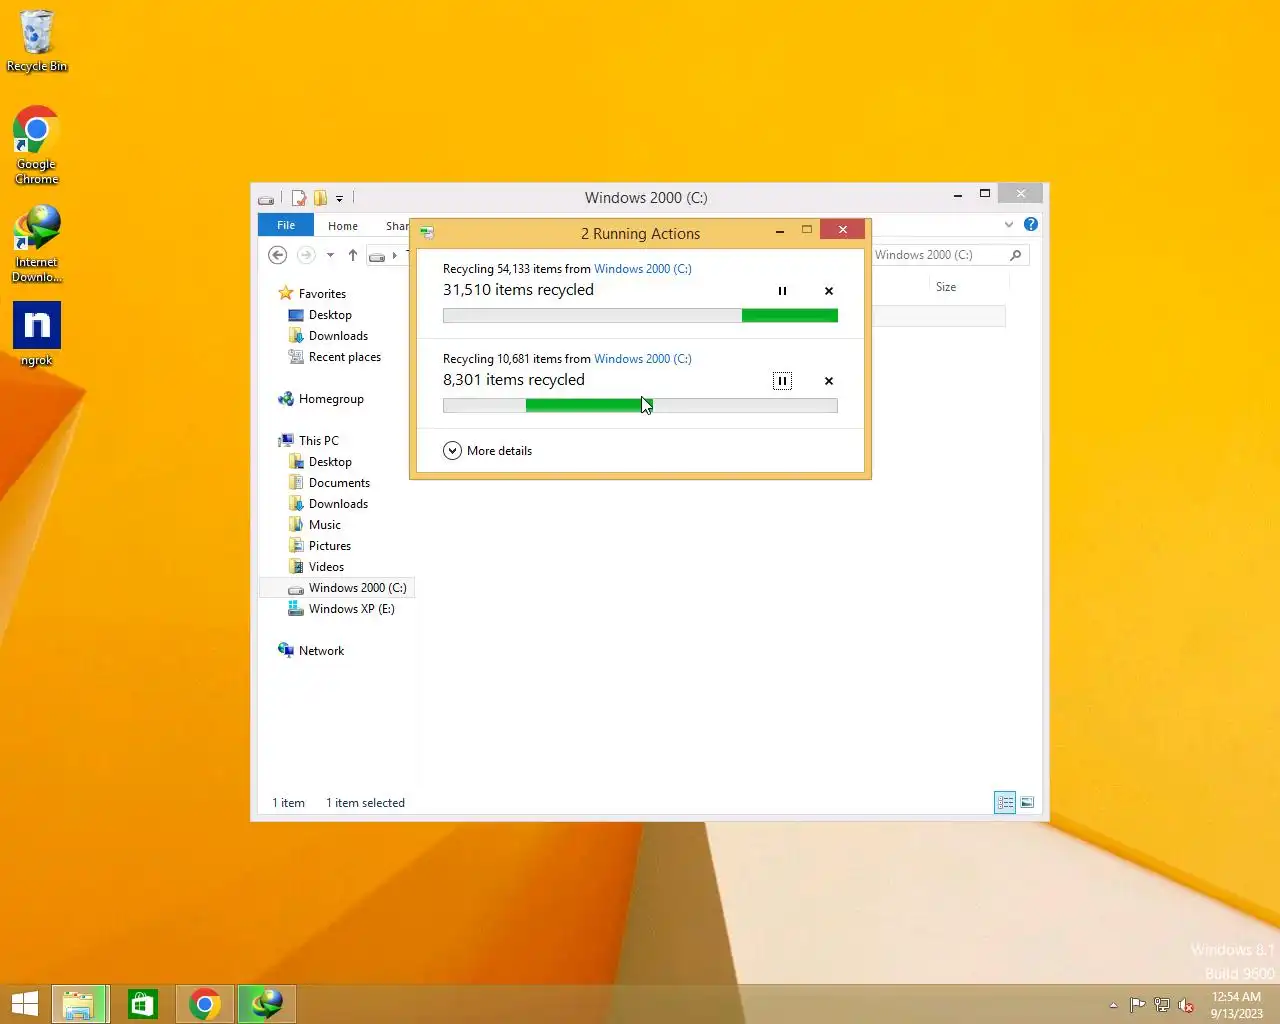Select Downloads under Favorites

(338, 336)
